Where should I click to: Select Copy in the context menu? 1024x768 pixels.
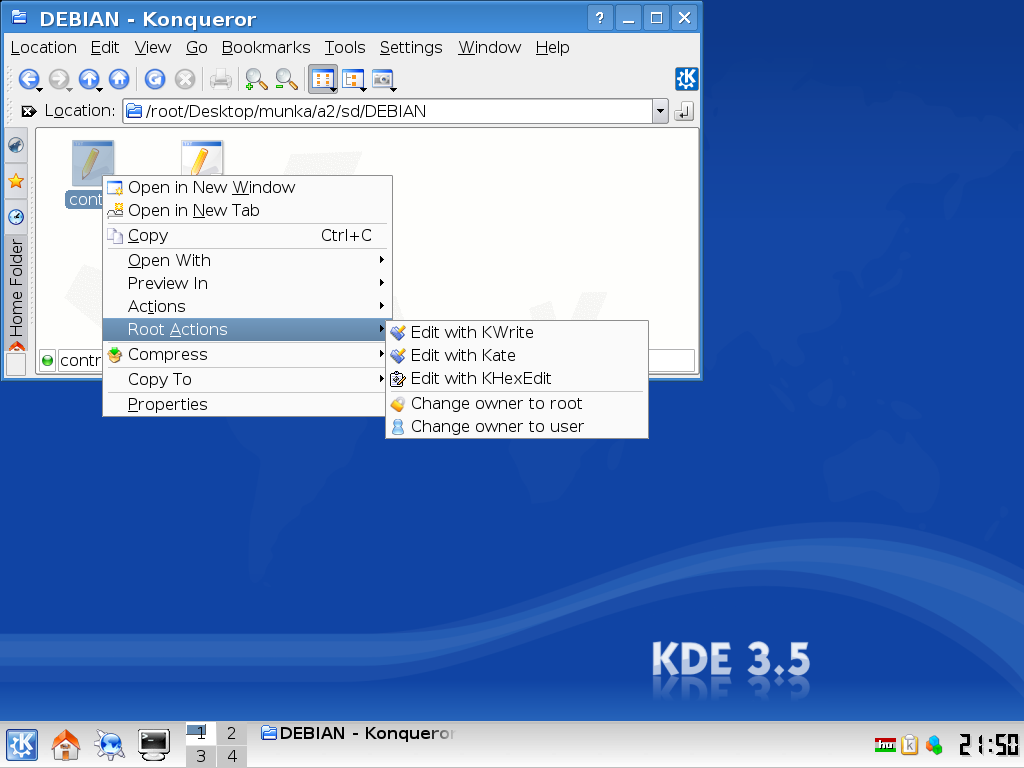click(247, 236)
